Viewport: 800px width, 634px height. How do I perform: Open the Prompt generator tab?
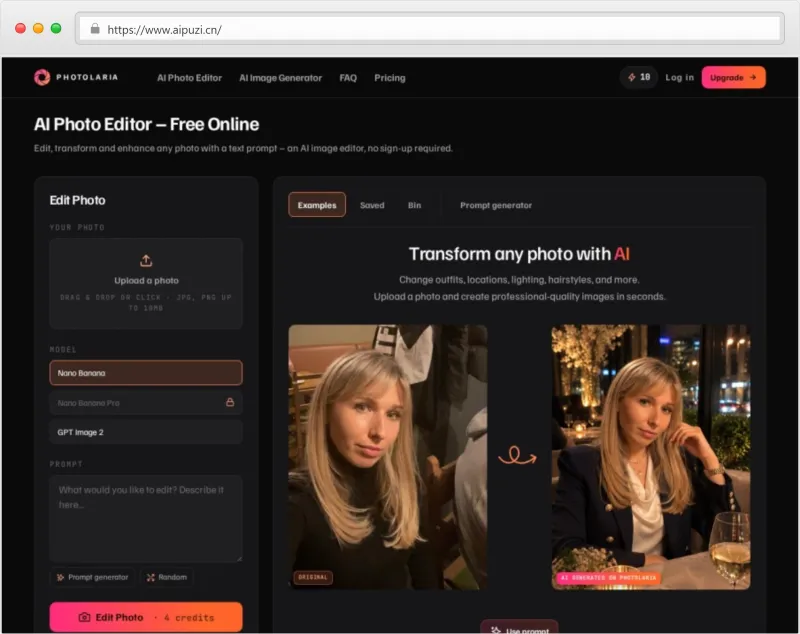point(496,205)
